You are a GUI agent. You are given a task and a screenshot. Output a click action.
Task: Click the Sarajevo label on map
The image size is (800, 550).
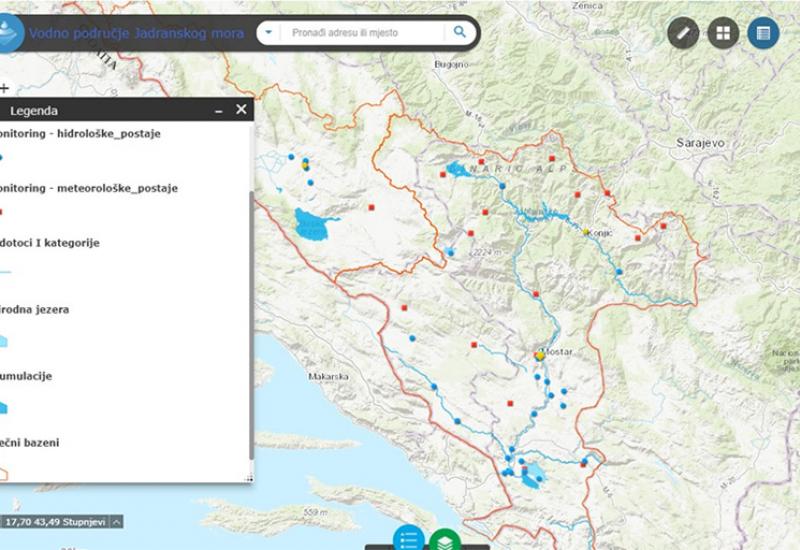pyautogui.click(x=700, y=143)
